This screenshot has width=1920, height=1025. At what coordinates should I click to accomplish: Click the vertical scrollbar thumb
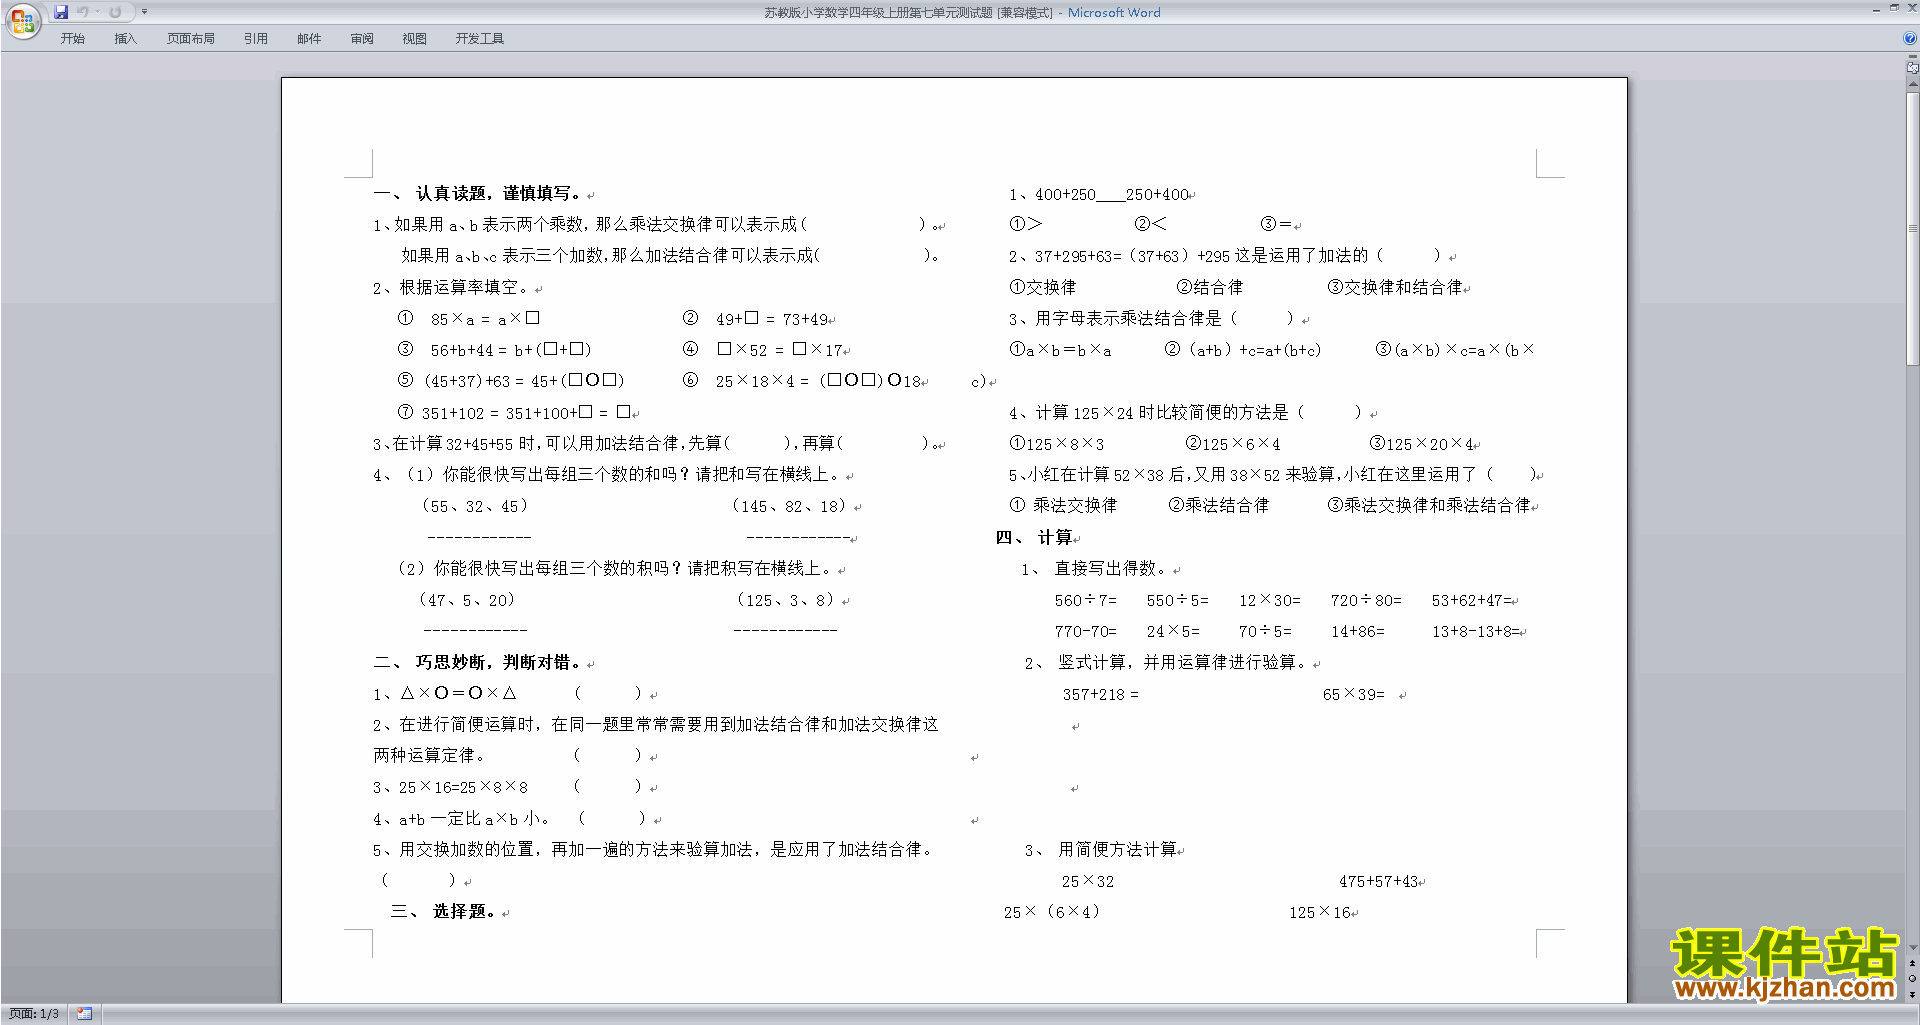(x=1912, y=228)
